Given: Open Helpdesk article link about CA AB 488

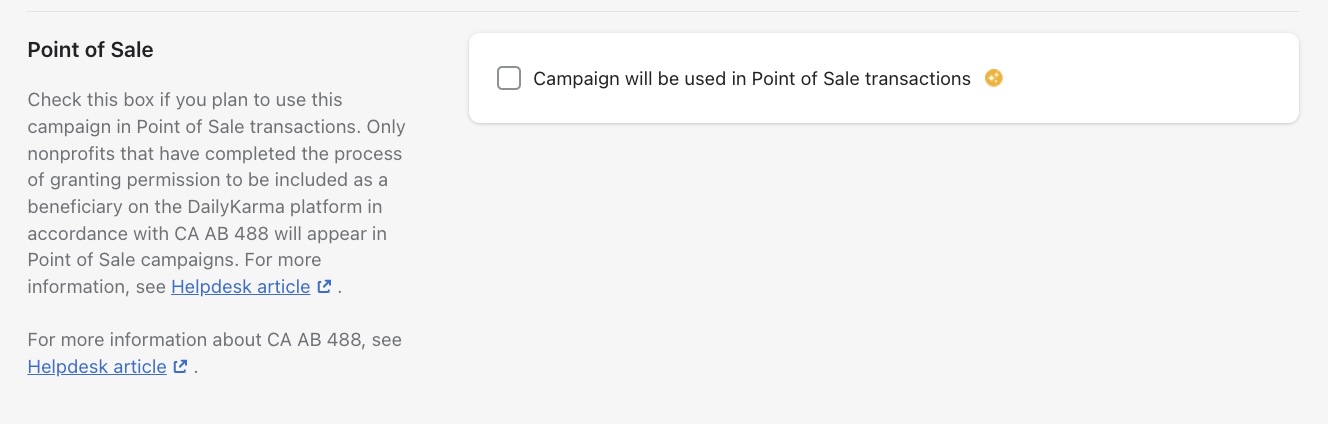Looking at the screenshot, I should 97,367.
